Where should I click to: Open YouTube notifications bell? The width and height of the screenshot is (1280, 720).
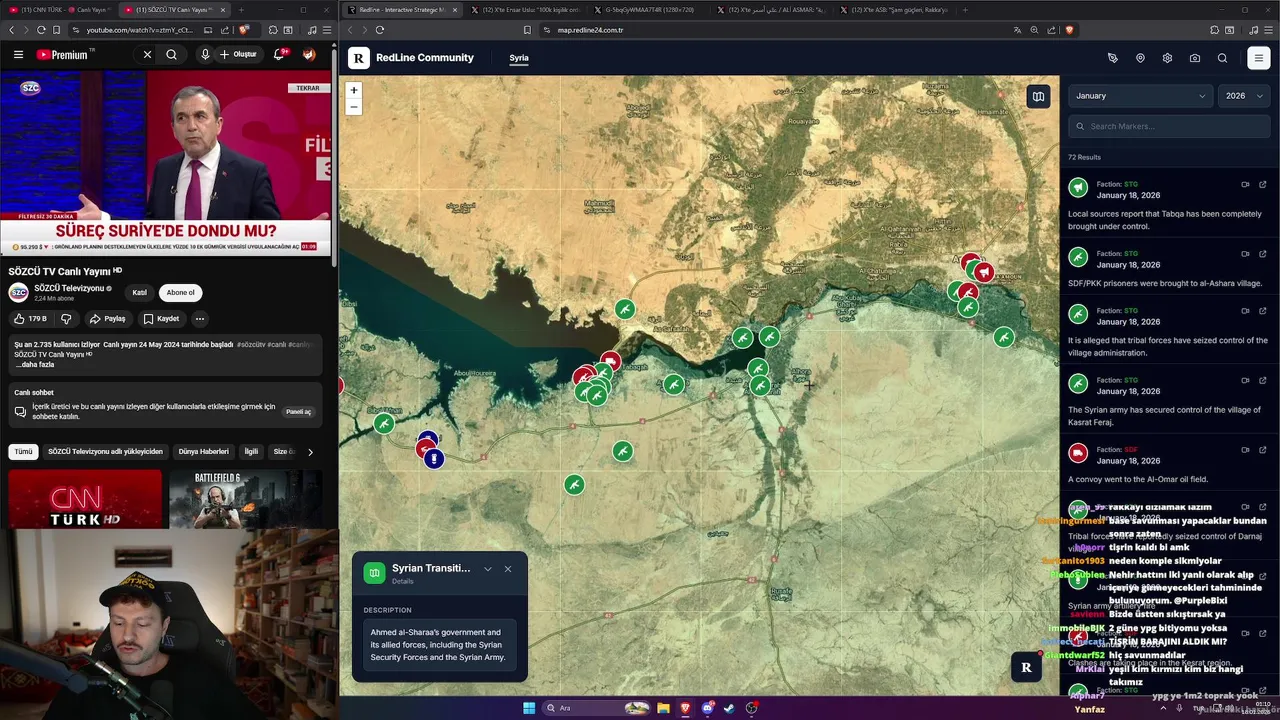tap(280, 54)
